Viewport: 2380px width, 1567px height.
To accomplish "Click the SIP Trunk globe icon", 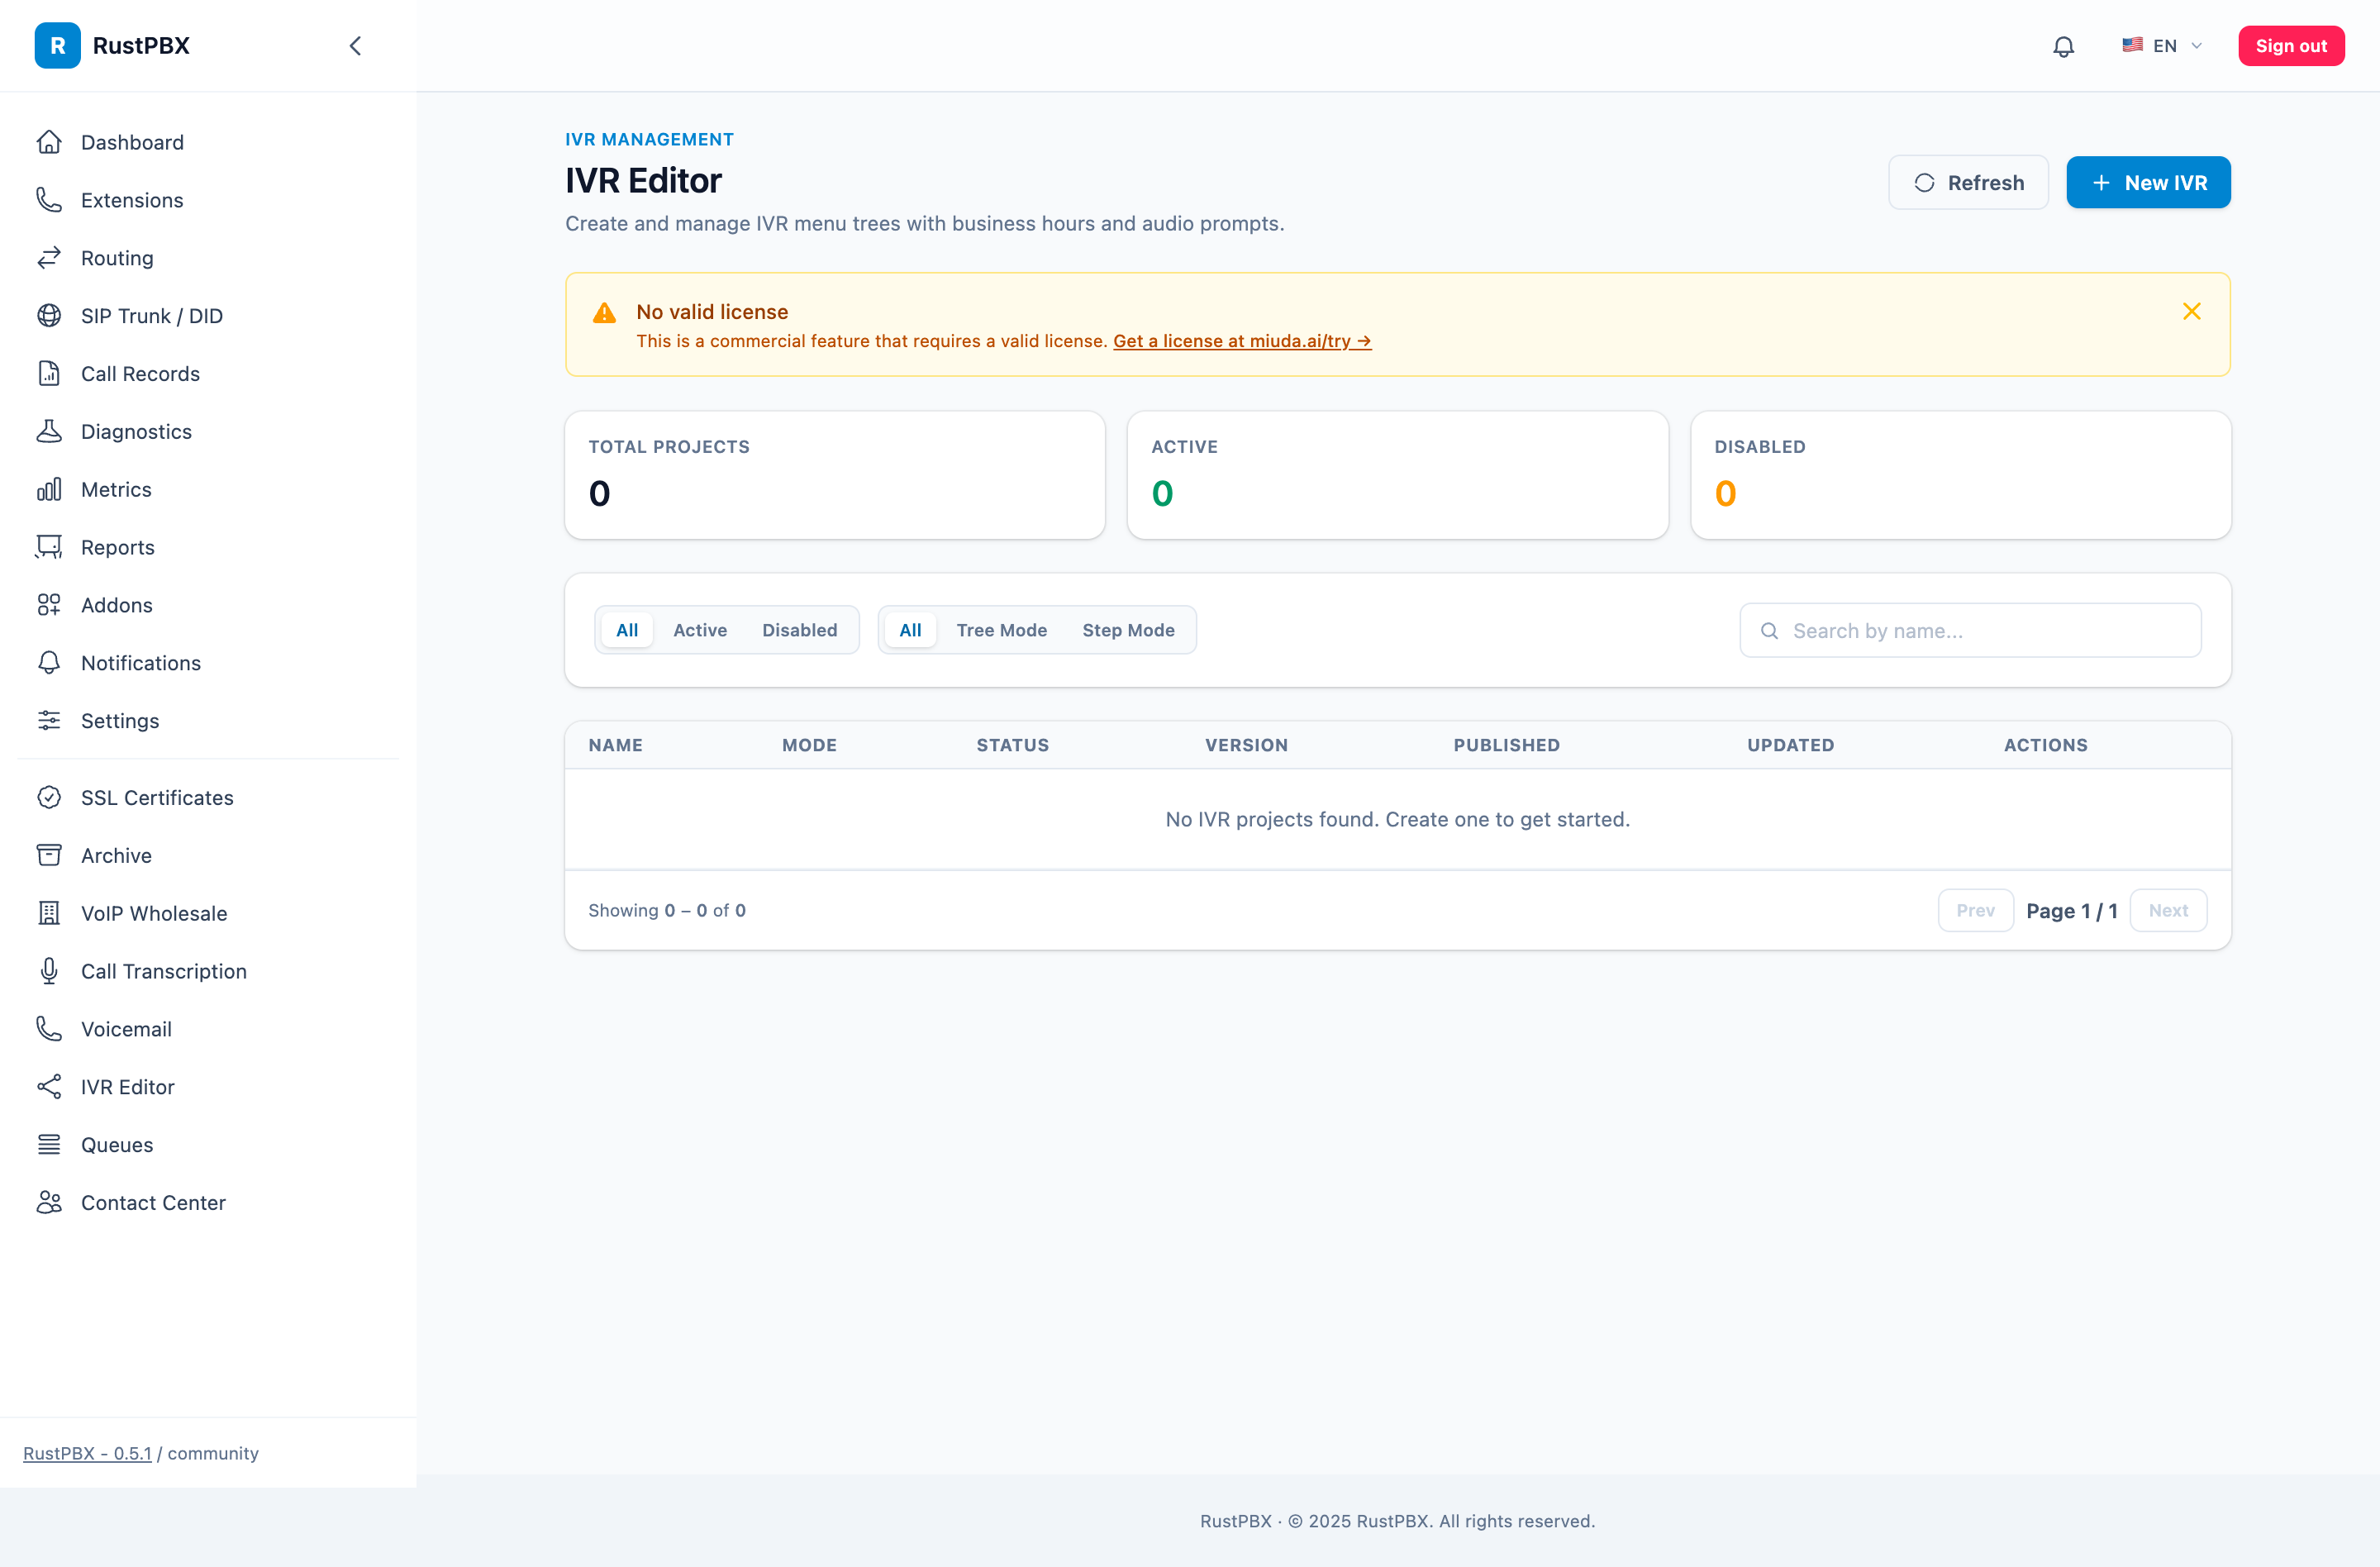I will coord(49,316).
